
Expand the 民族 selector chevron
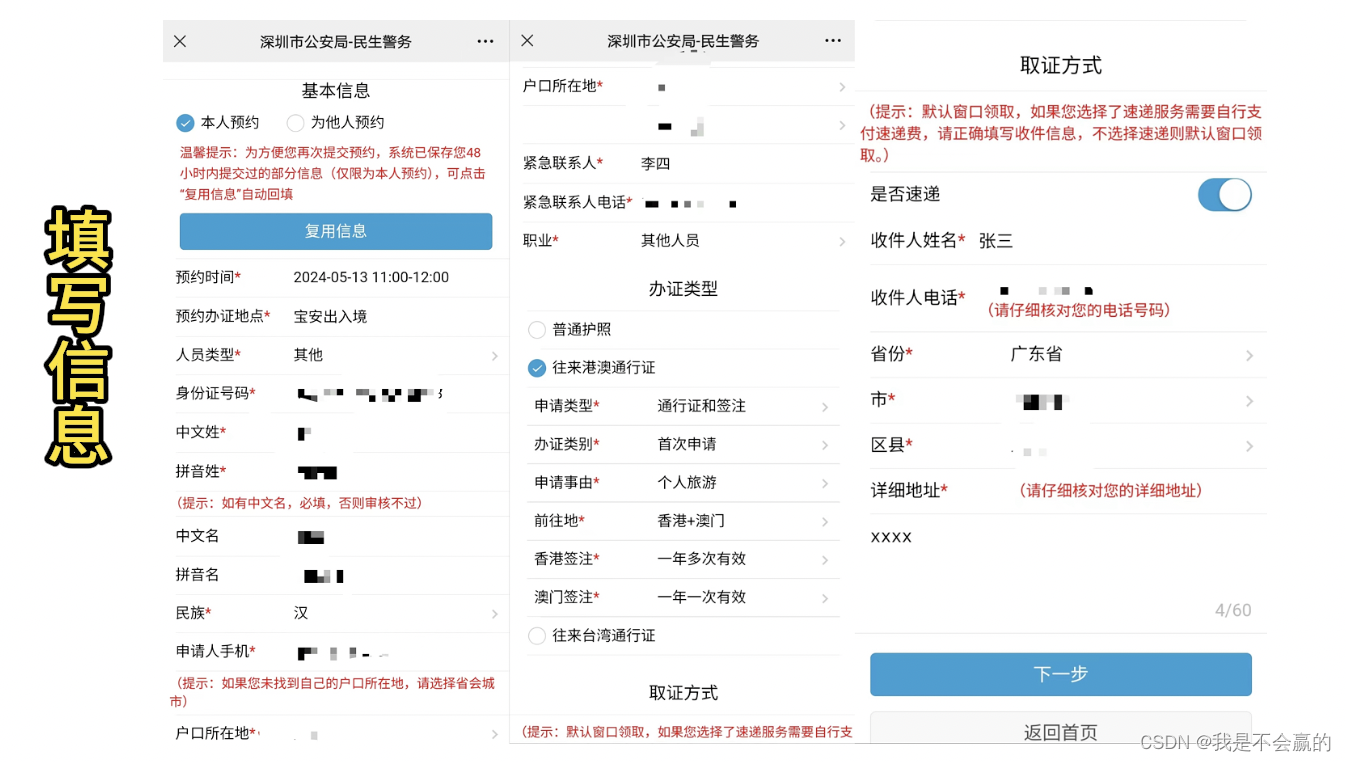(x=494, y=614)
